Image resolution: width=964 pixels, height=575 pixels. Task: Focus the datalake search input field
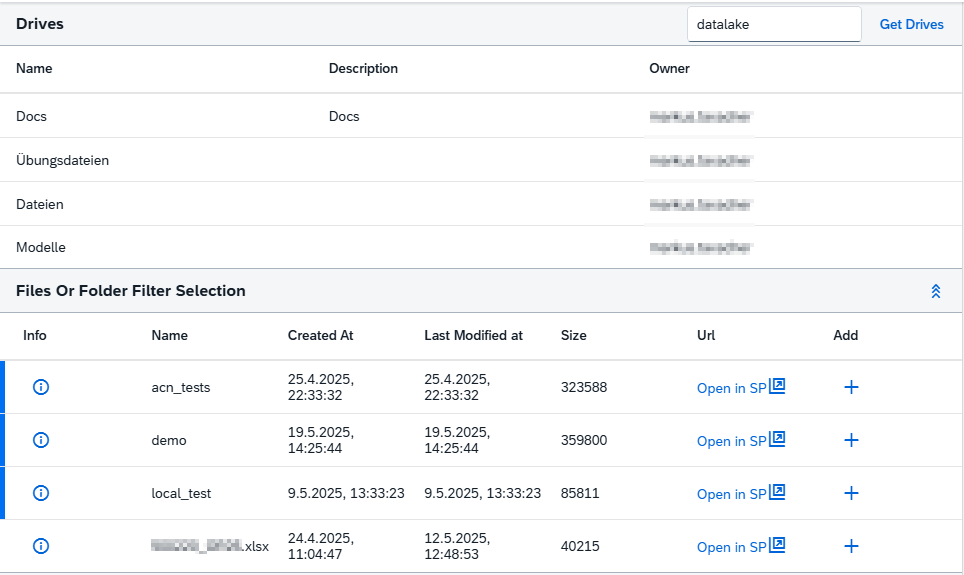pos(773,24)
